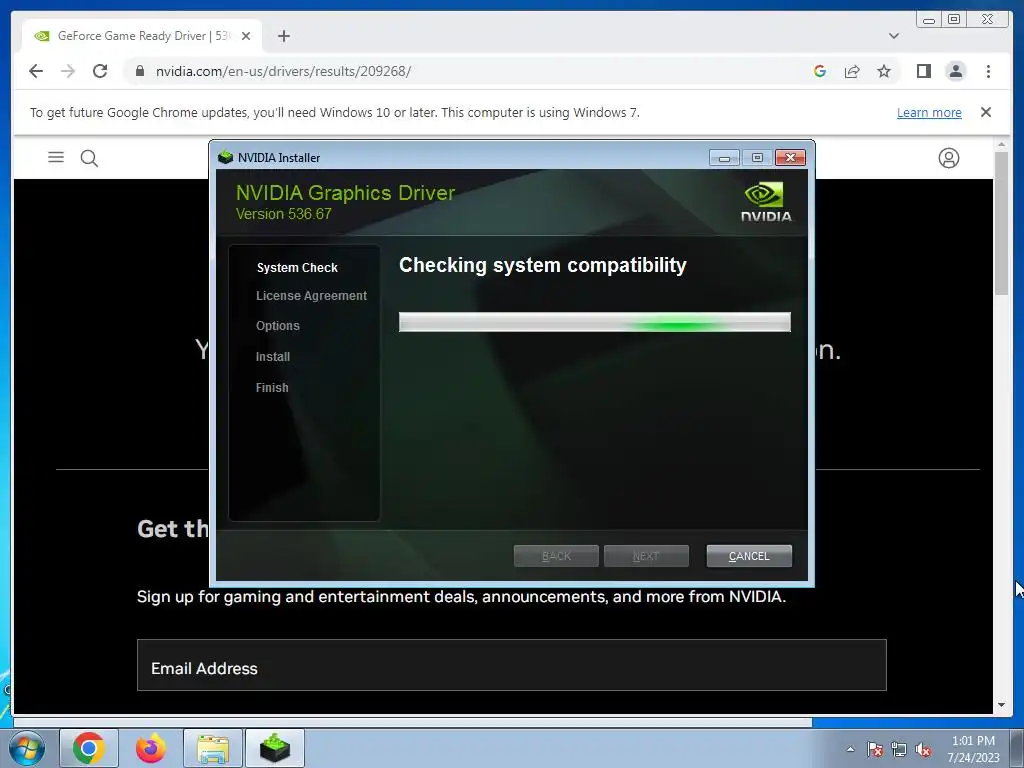Viewport: 1024px width, 768px height.
Task: Click the address bar URL
Action: (283, 71)
